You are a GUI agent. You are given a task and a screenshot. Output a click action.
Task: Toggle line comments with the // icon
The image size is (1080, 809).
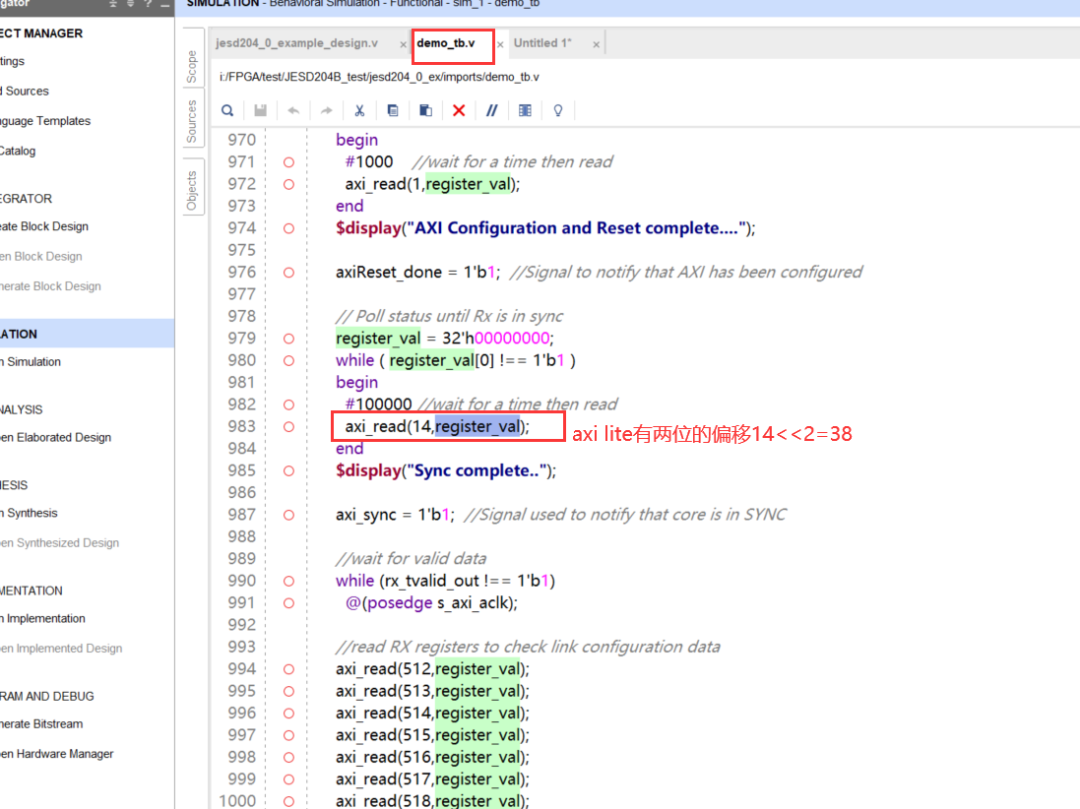click(492, 110)
